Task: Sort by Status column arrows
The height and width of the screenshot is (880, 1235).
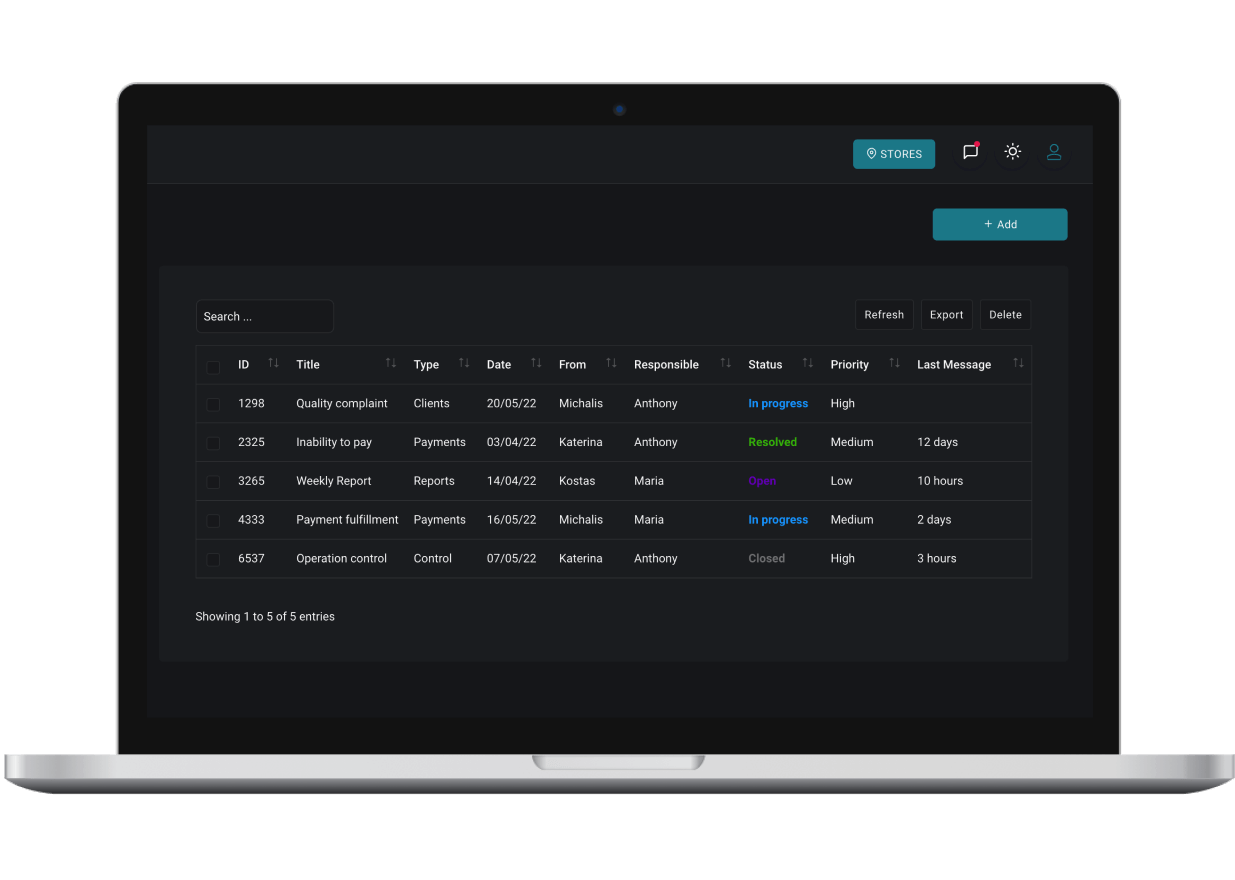Action: 808,363
